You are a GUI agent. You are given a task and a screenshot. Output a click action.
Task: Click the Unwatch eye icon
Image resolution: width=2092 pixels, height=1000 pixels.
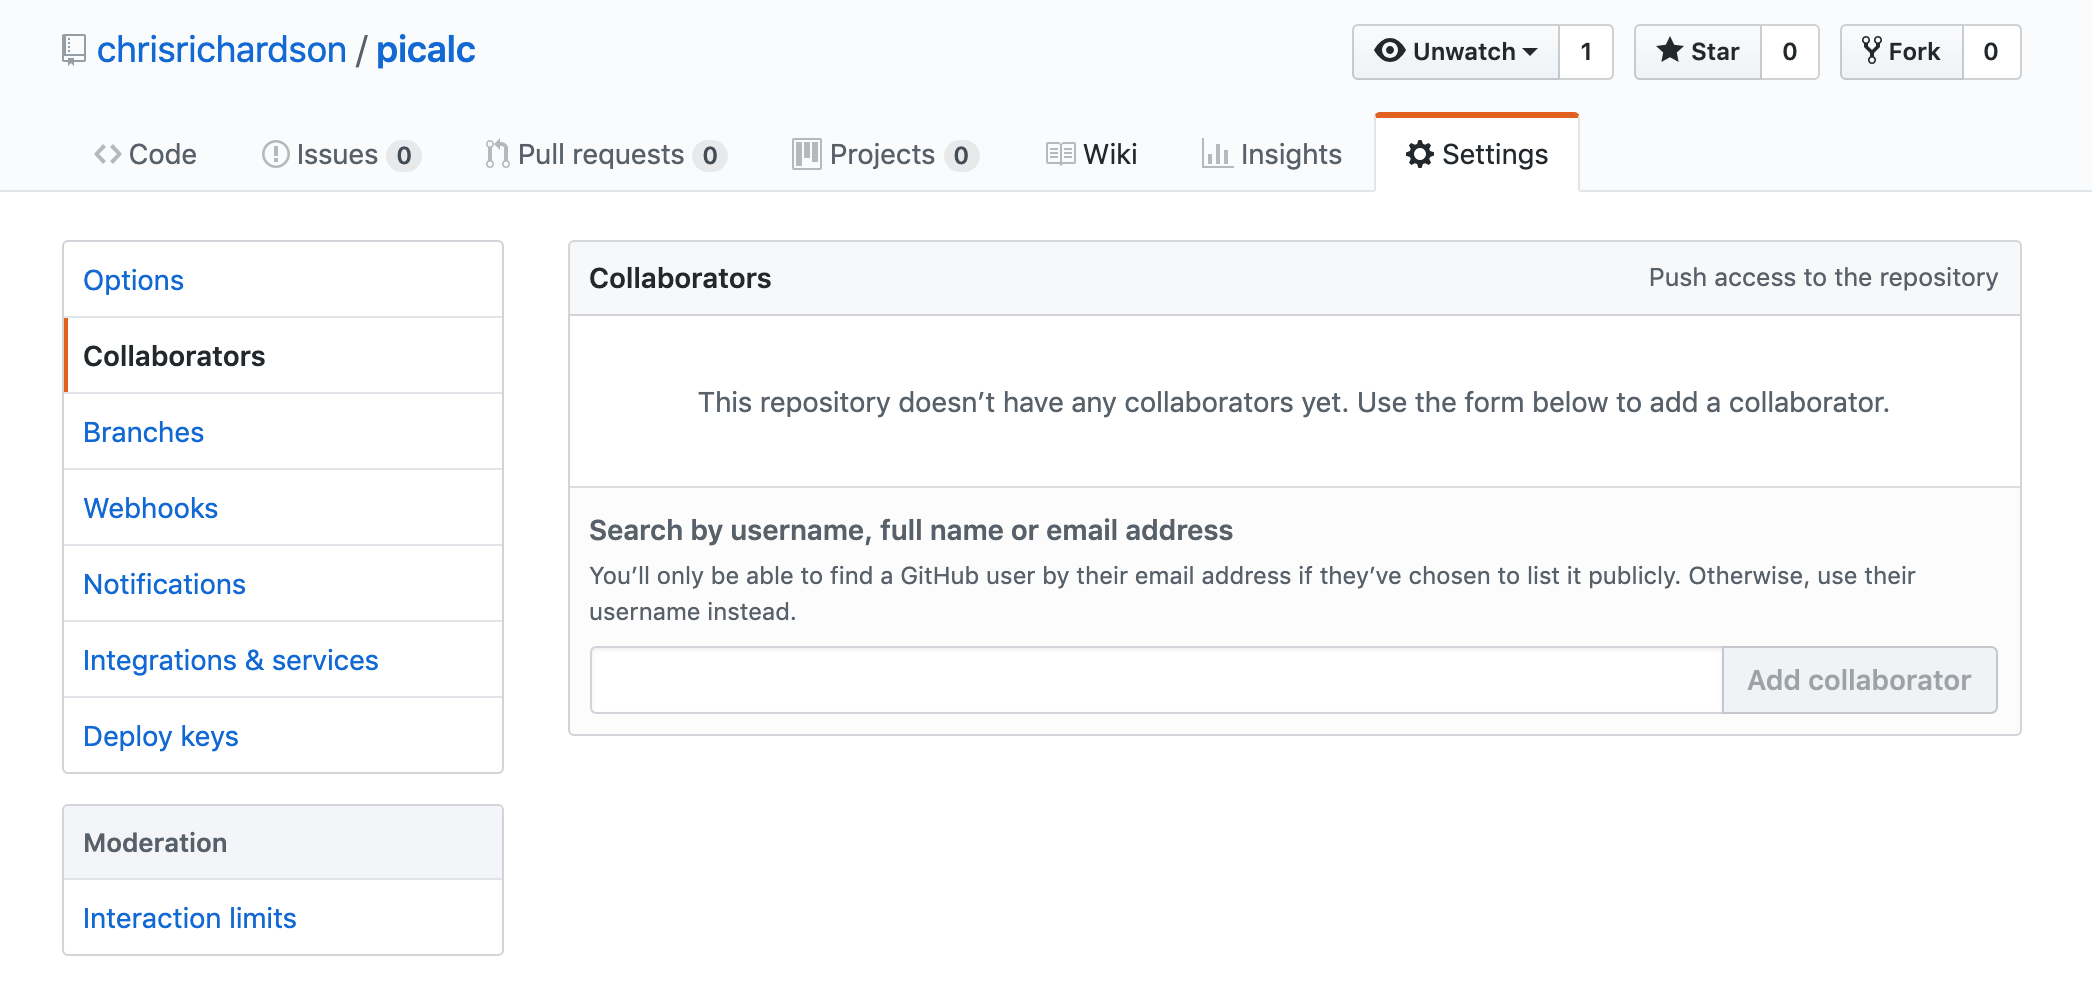coord(1390,50)
